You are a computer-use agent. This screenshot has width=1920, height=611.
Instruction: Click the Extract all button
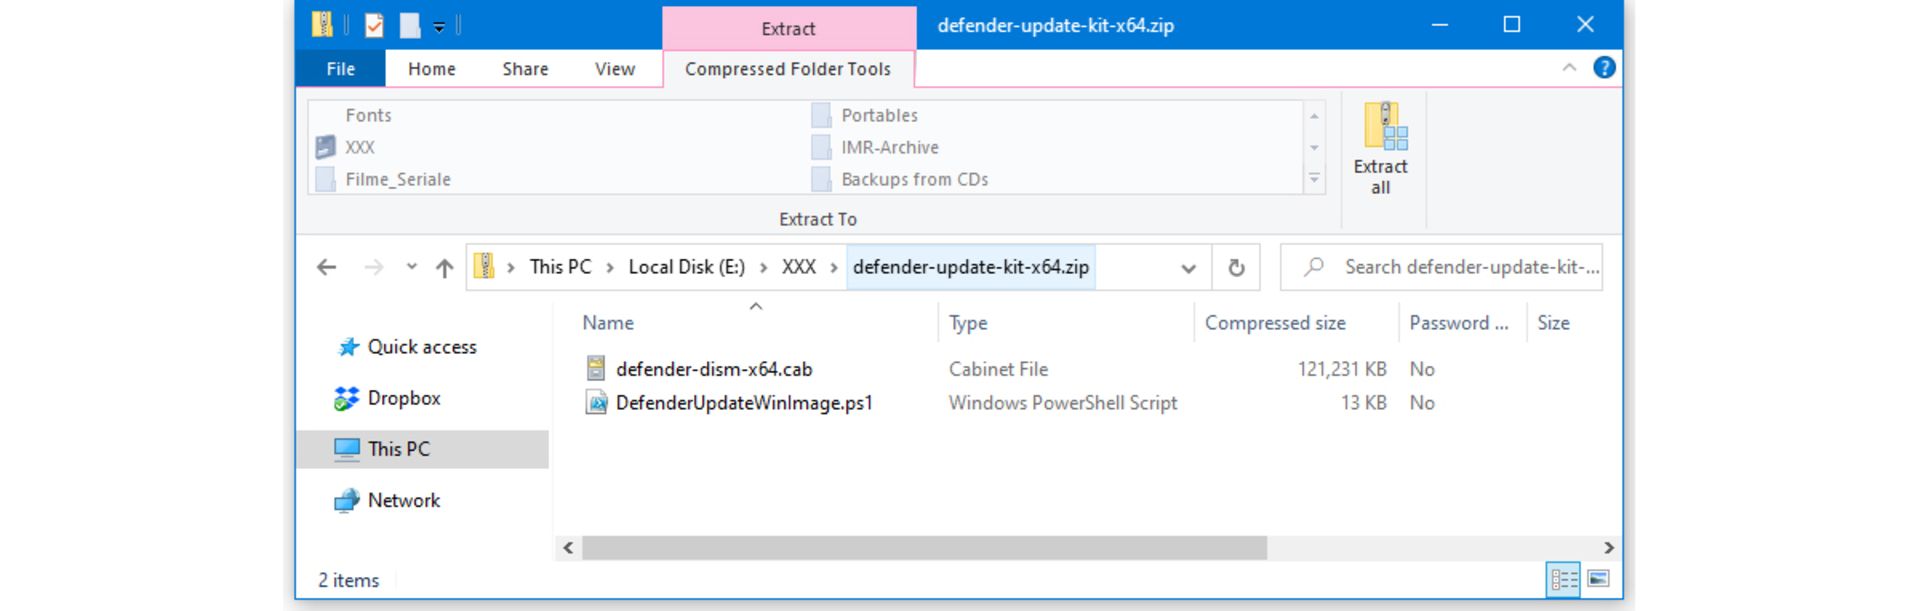1380,149
